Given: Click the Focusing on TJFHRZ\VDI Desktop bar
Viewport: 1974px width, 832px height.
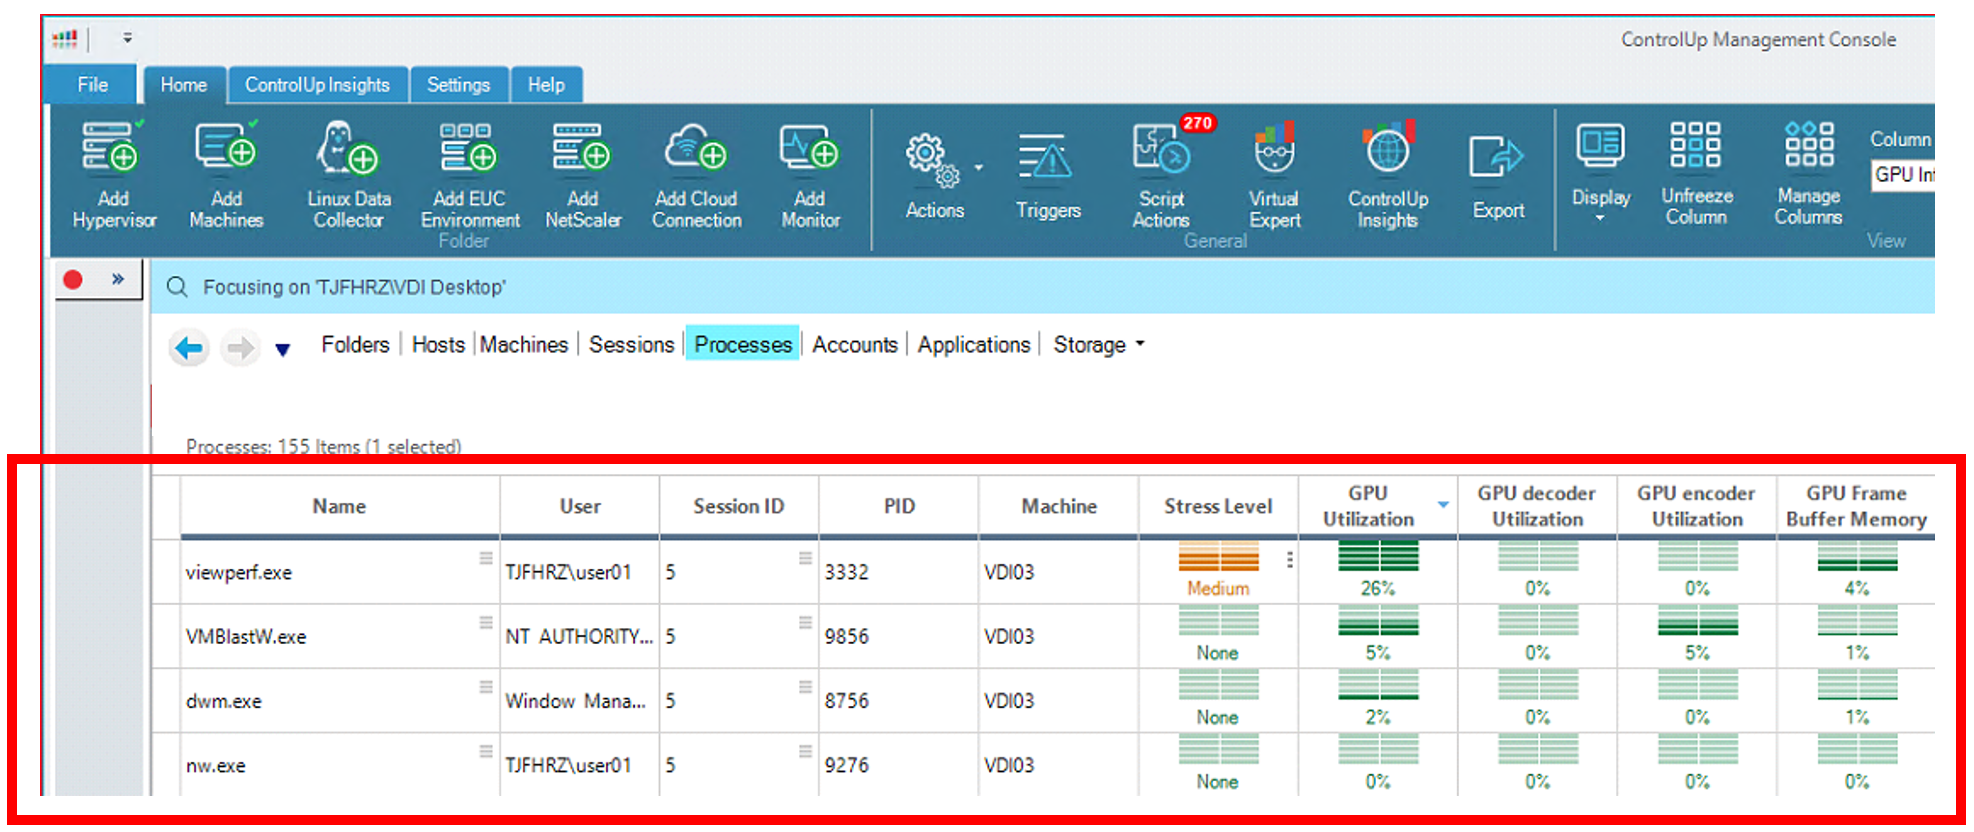Looking at the screenshot, I should pos(1043,287).
